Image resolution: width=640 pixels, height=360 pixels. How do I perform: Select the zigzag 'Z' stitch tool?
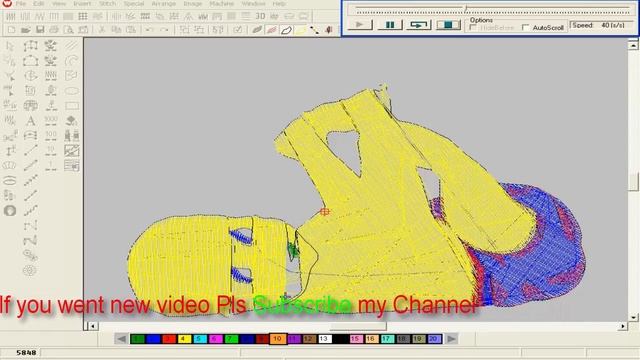click(x=31, y=240)
